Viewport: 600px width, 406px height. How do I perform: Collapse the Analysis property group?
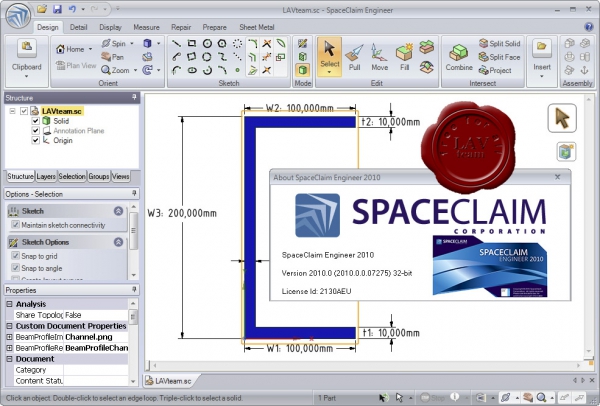(9, 304)
